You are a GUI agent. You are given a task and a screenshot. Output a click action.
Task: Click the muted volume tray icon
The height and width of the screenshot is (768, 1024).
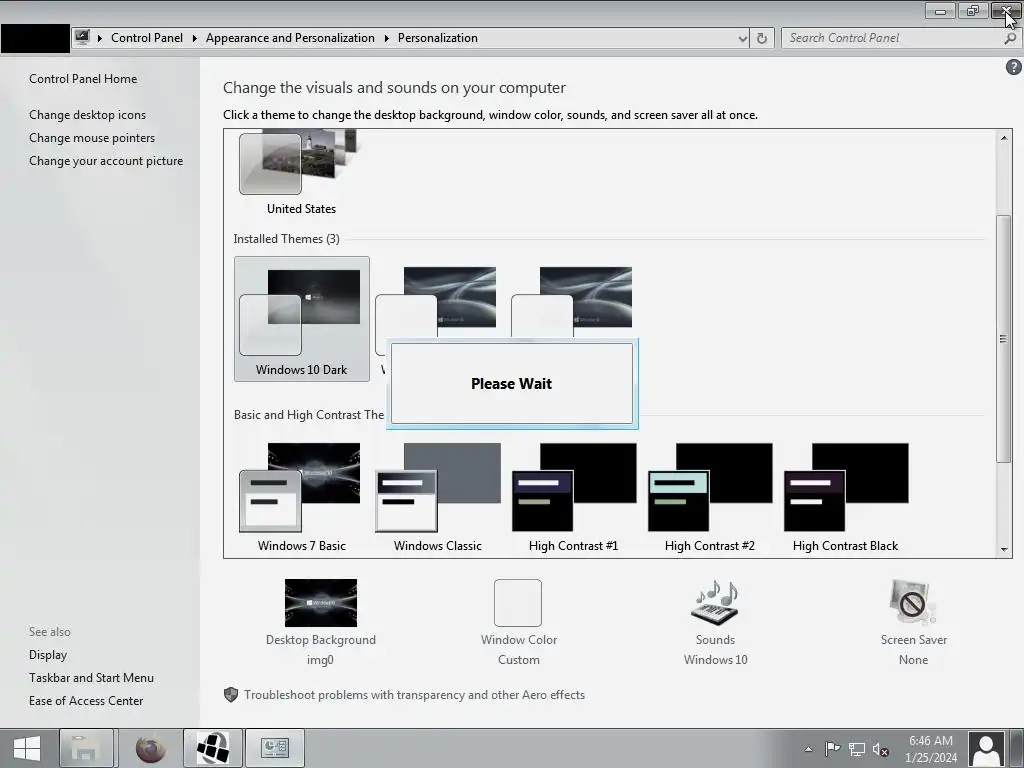click(880, 750)
